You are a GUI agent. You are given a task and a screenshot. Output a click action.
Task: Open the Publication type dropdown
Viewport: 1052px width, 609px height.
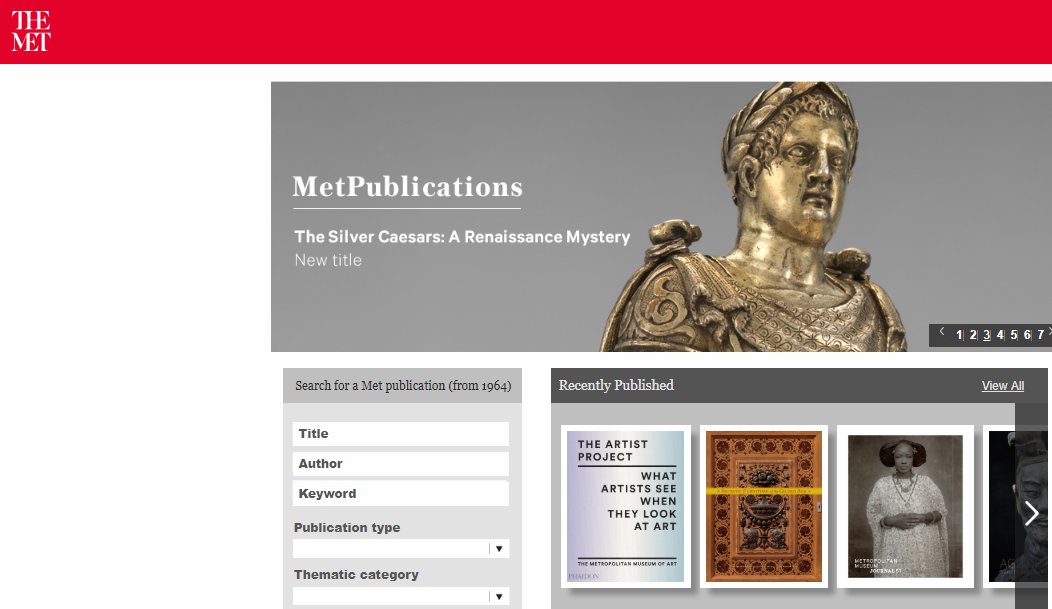pos(401,549)
